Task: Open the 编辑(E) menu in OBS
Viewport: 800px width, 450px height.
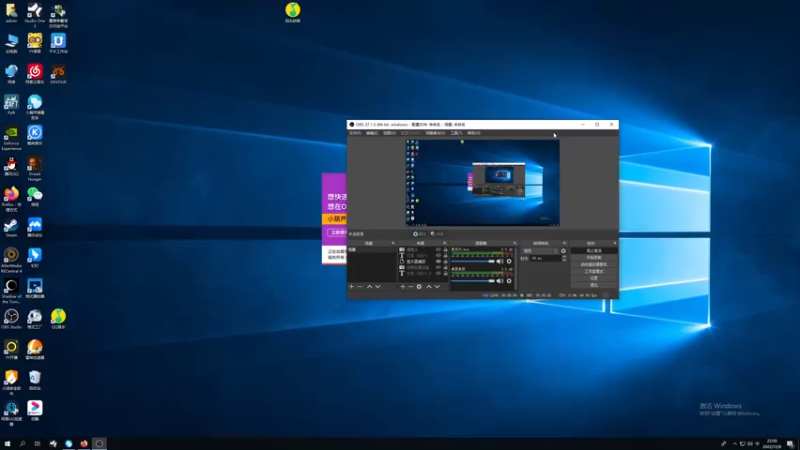Action: tap(372, 133)
